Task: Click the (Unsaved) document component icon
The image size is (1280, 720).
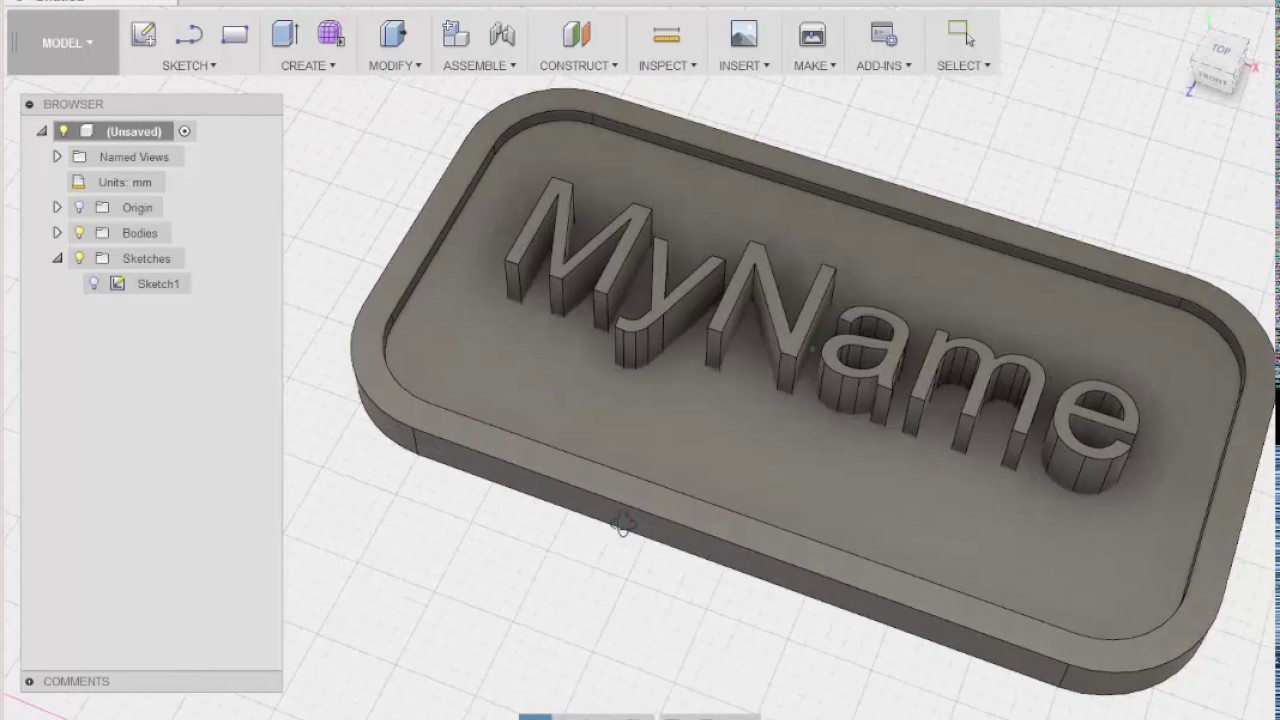Action: click(x=87, y=131)
